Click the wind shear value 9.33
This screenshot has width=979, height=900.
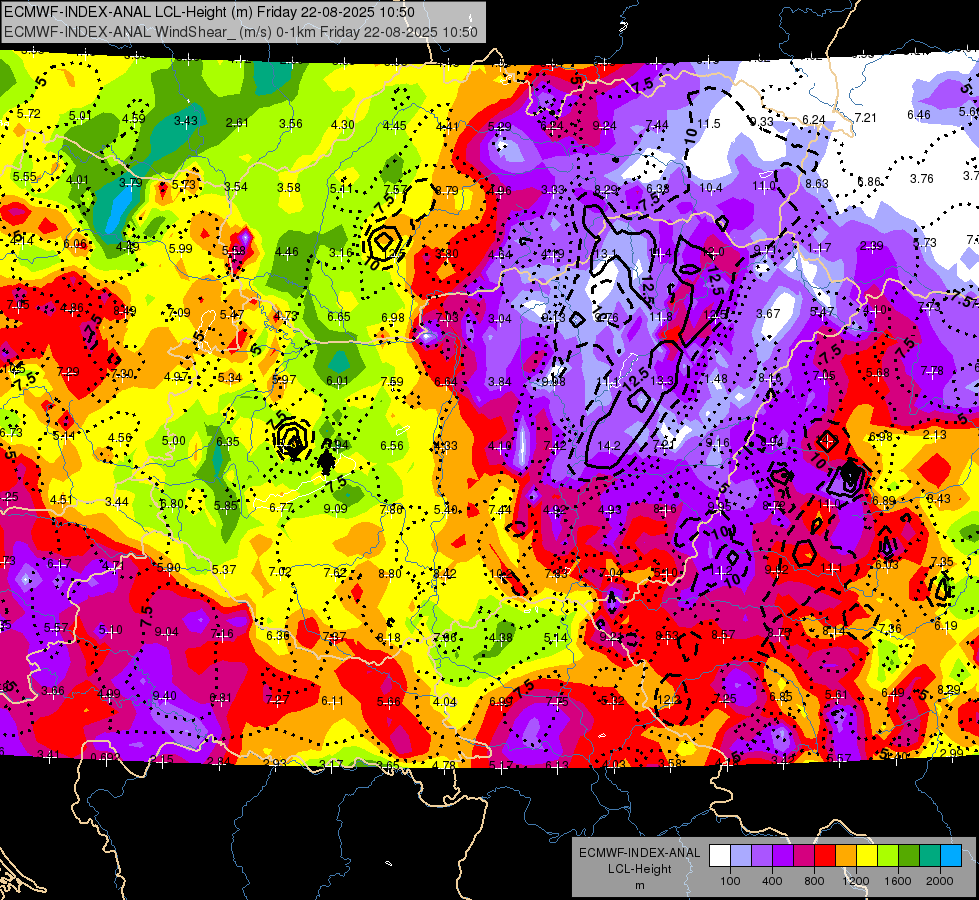point(761,122)
